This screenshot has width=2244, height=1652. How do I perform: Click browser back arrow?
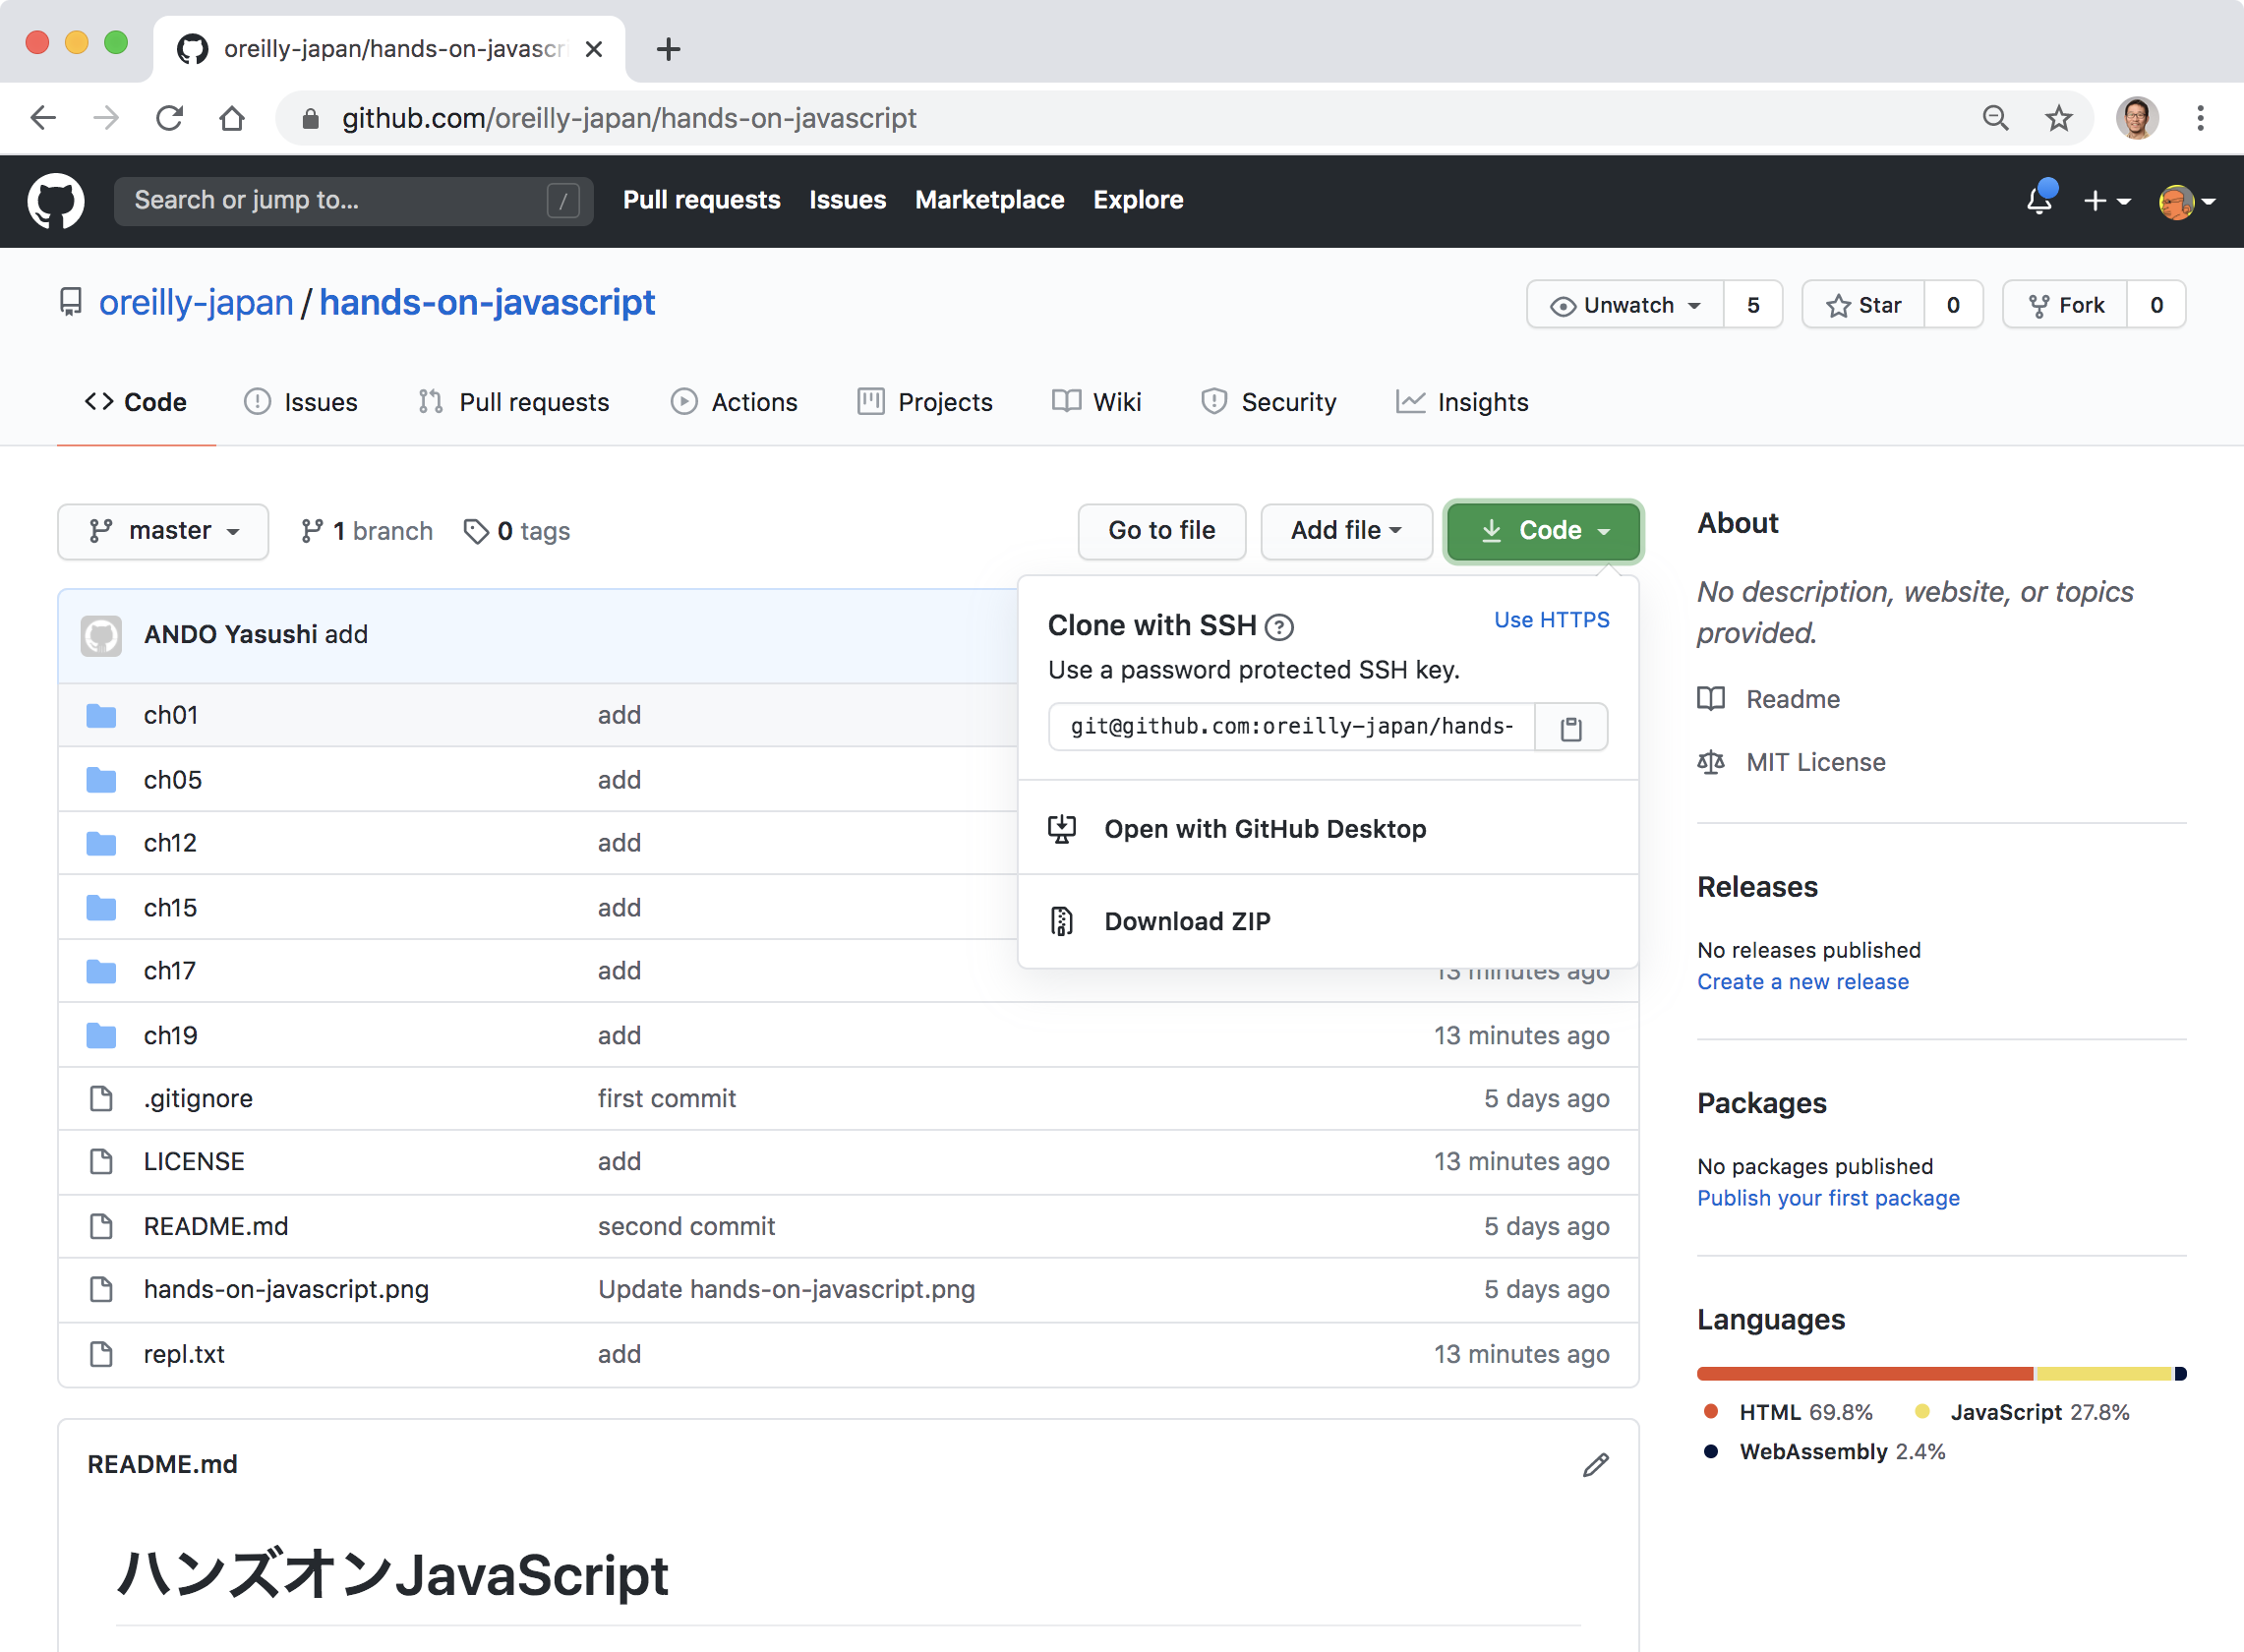point(43,118)
